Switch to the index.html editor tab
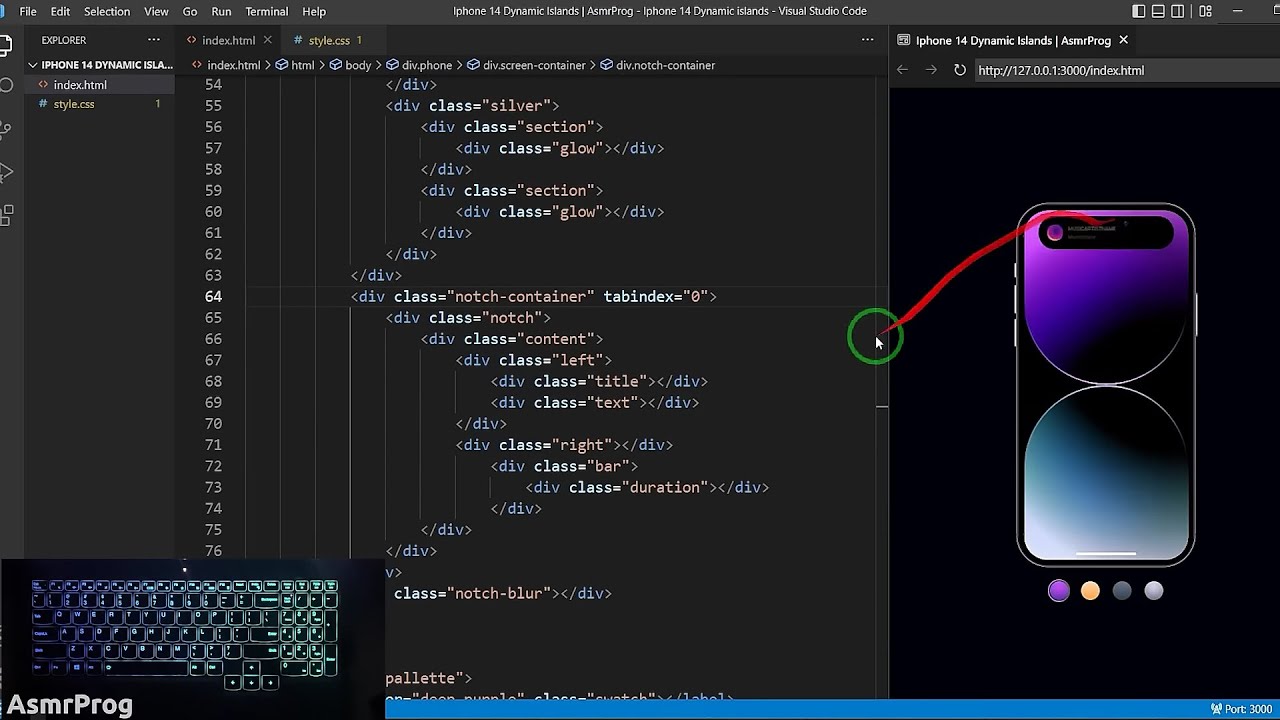1280x720 pixels. [228, 40]
